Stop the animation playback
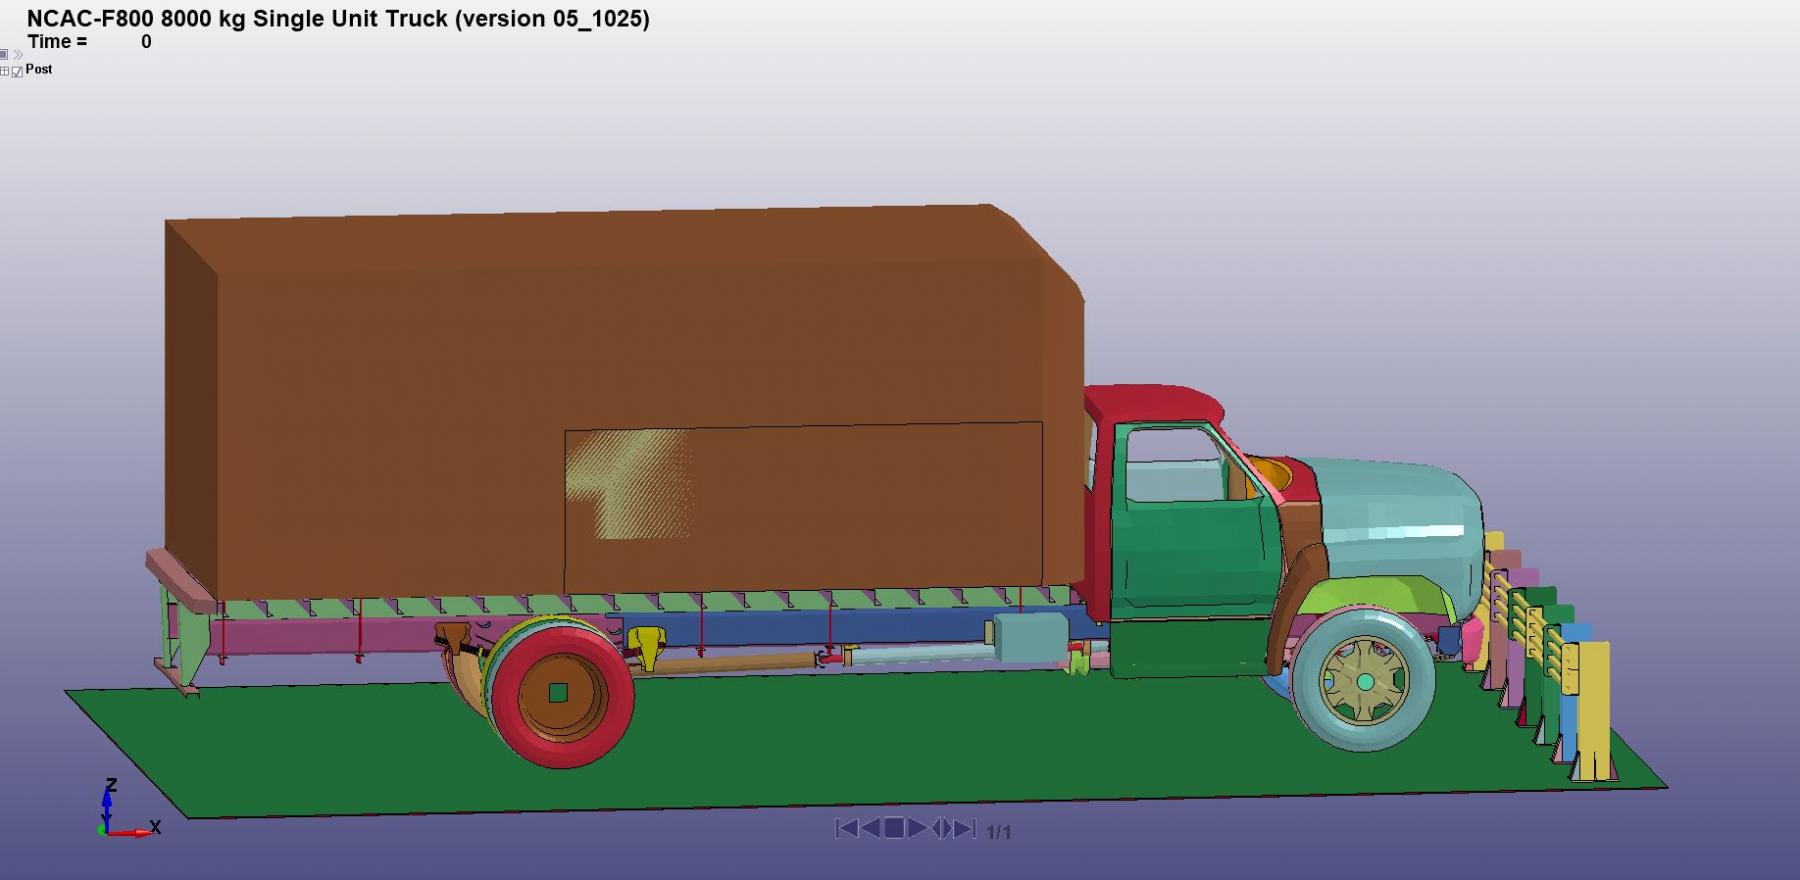Viewport: 1800px width, 880px height. (x=894, y=828)
